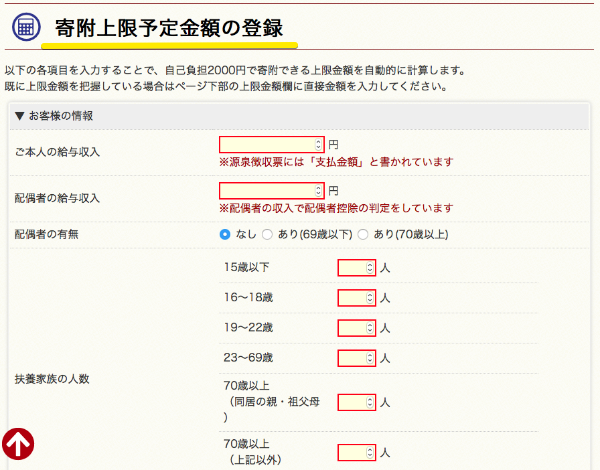600x470 pixels.
Task: Click the note ※配偶者の収入で配偶者控除の判定をしています
Action: 336,208
